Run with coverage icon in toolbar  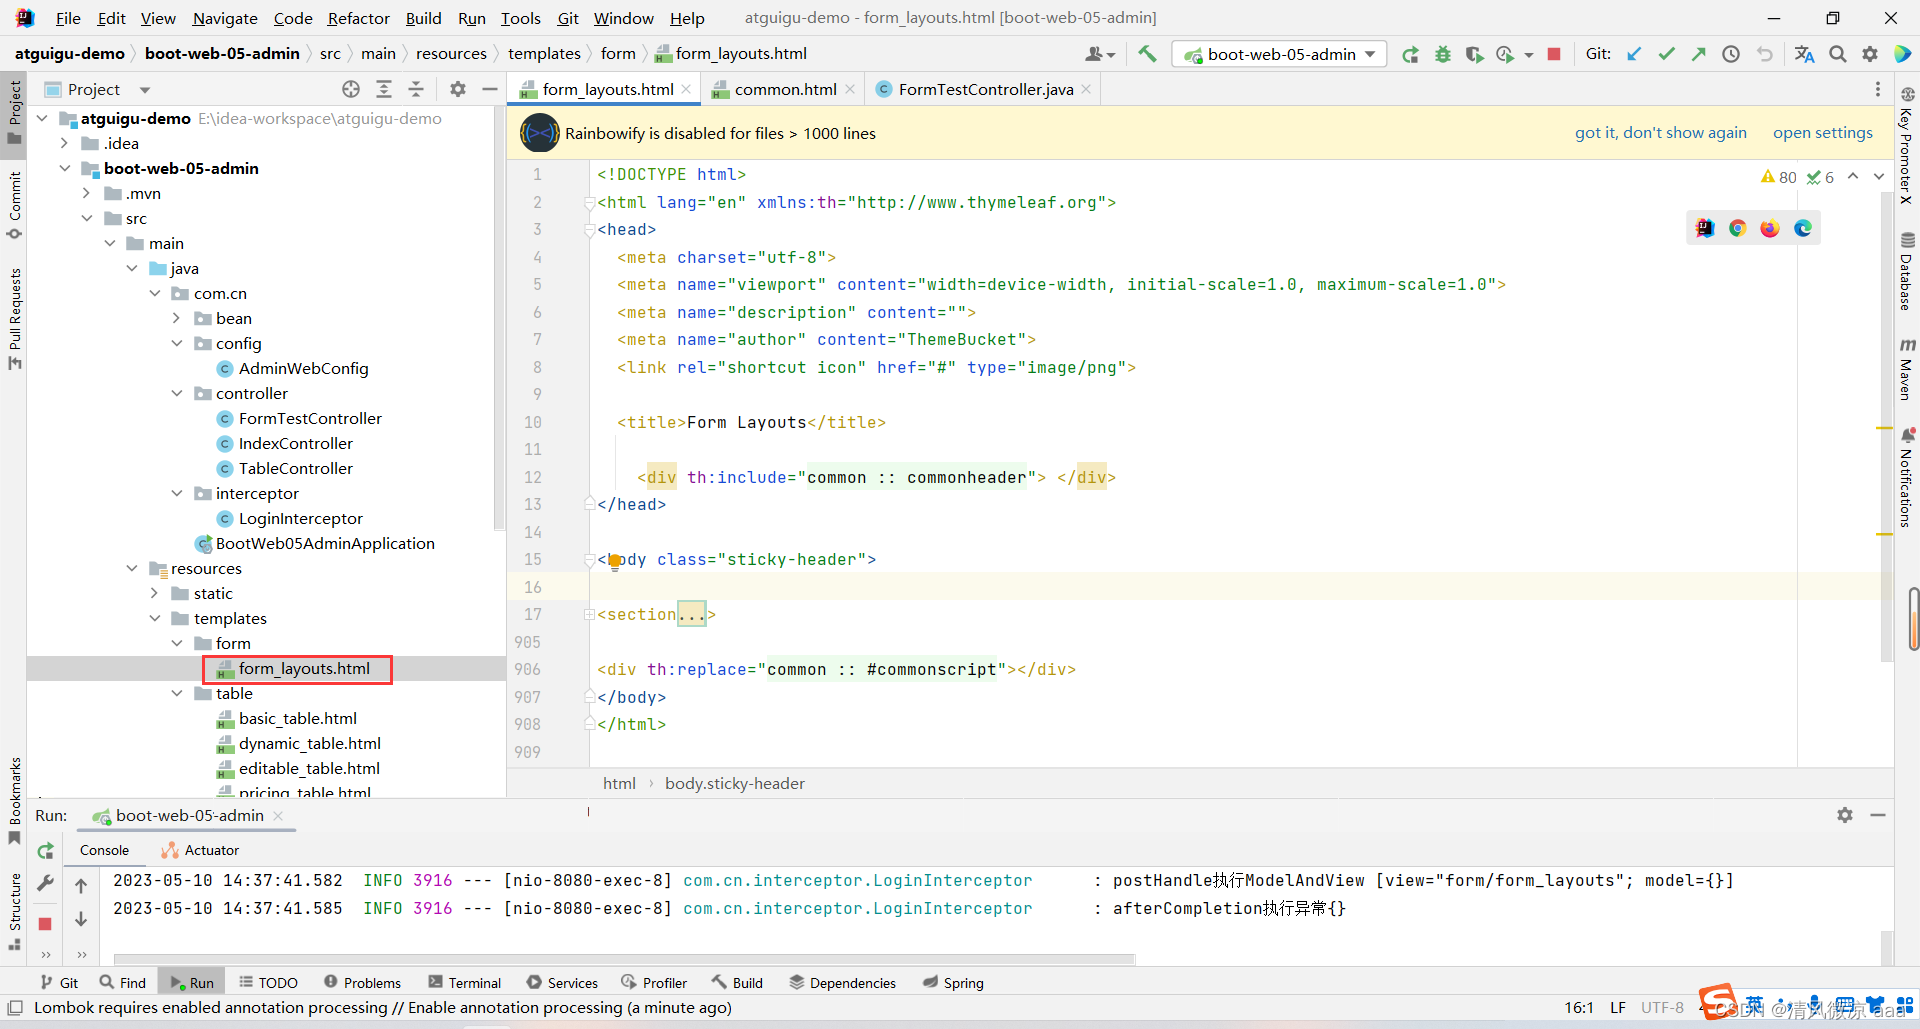point(1474,54)
